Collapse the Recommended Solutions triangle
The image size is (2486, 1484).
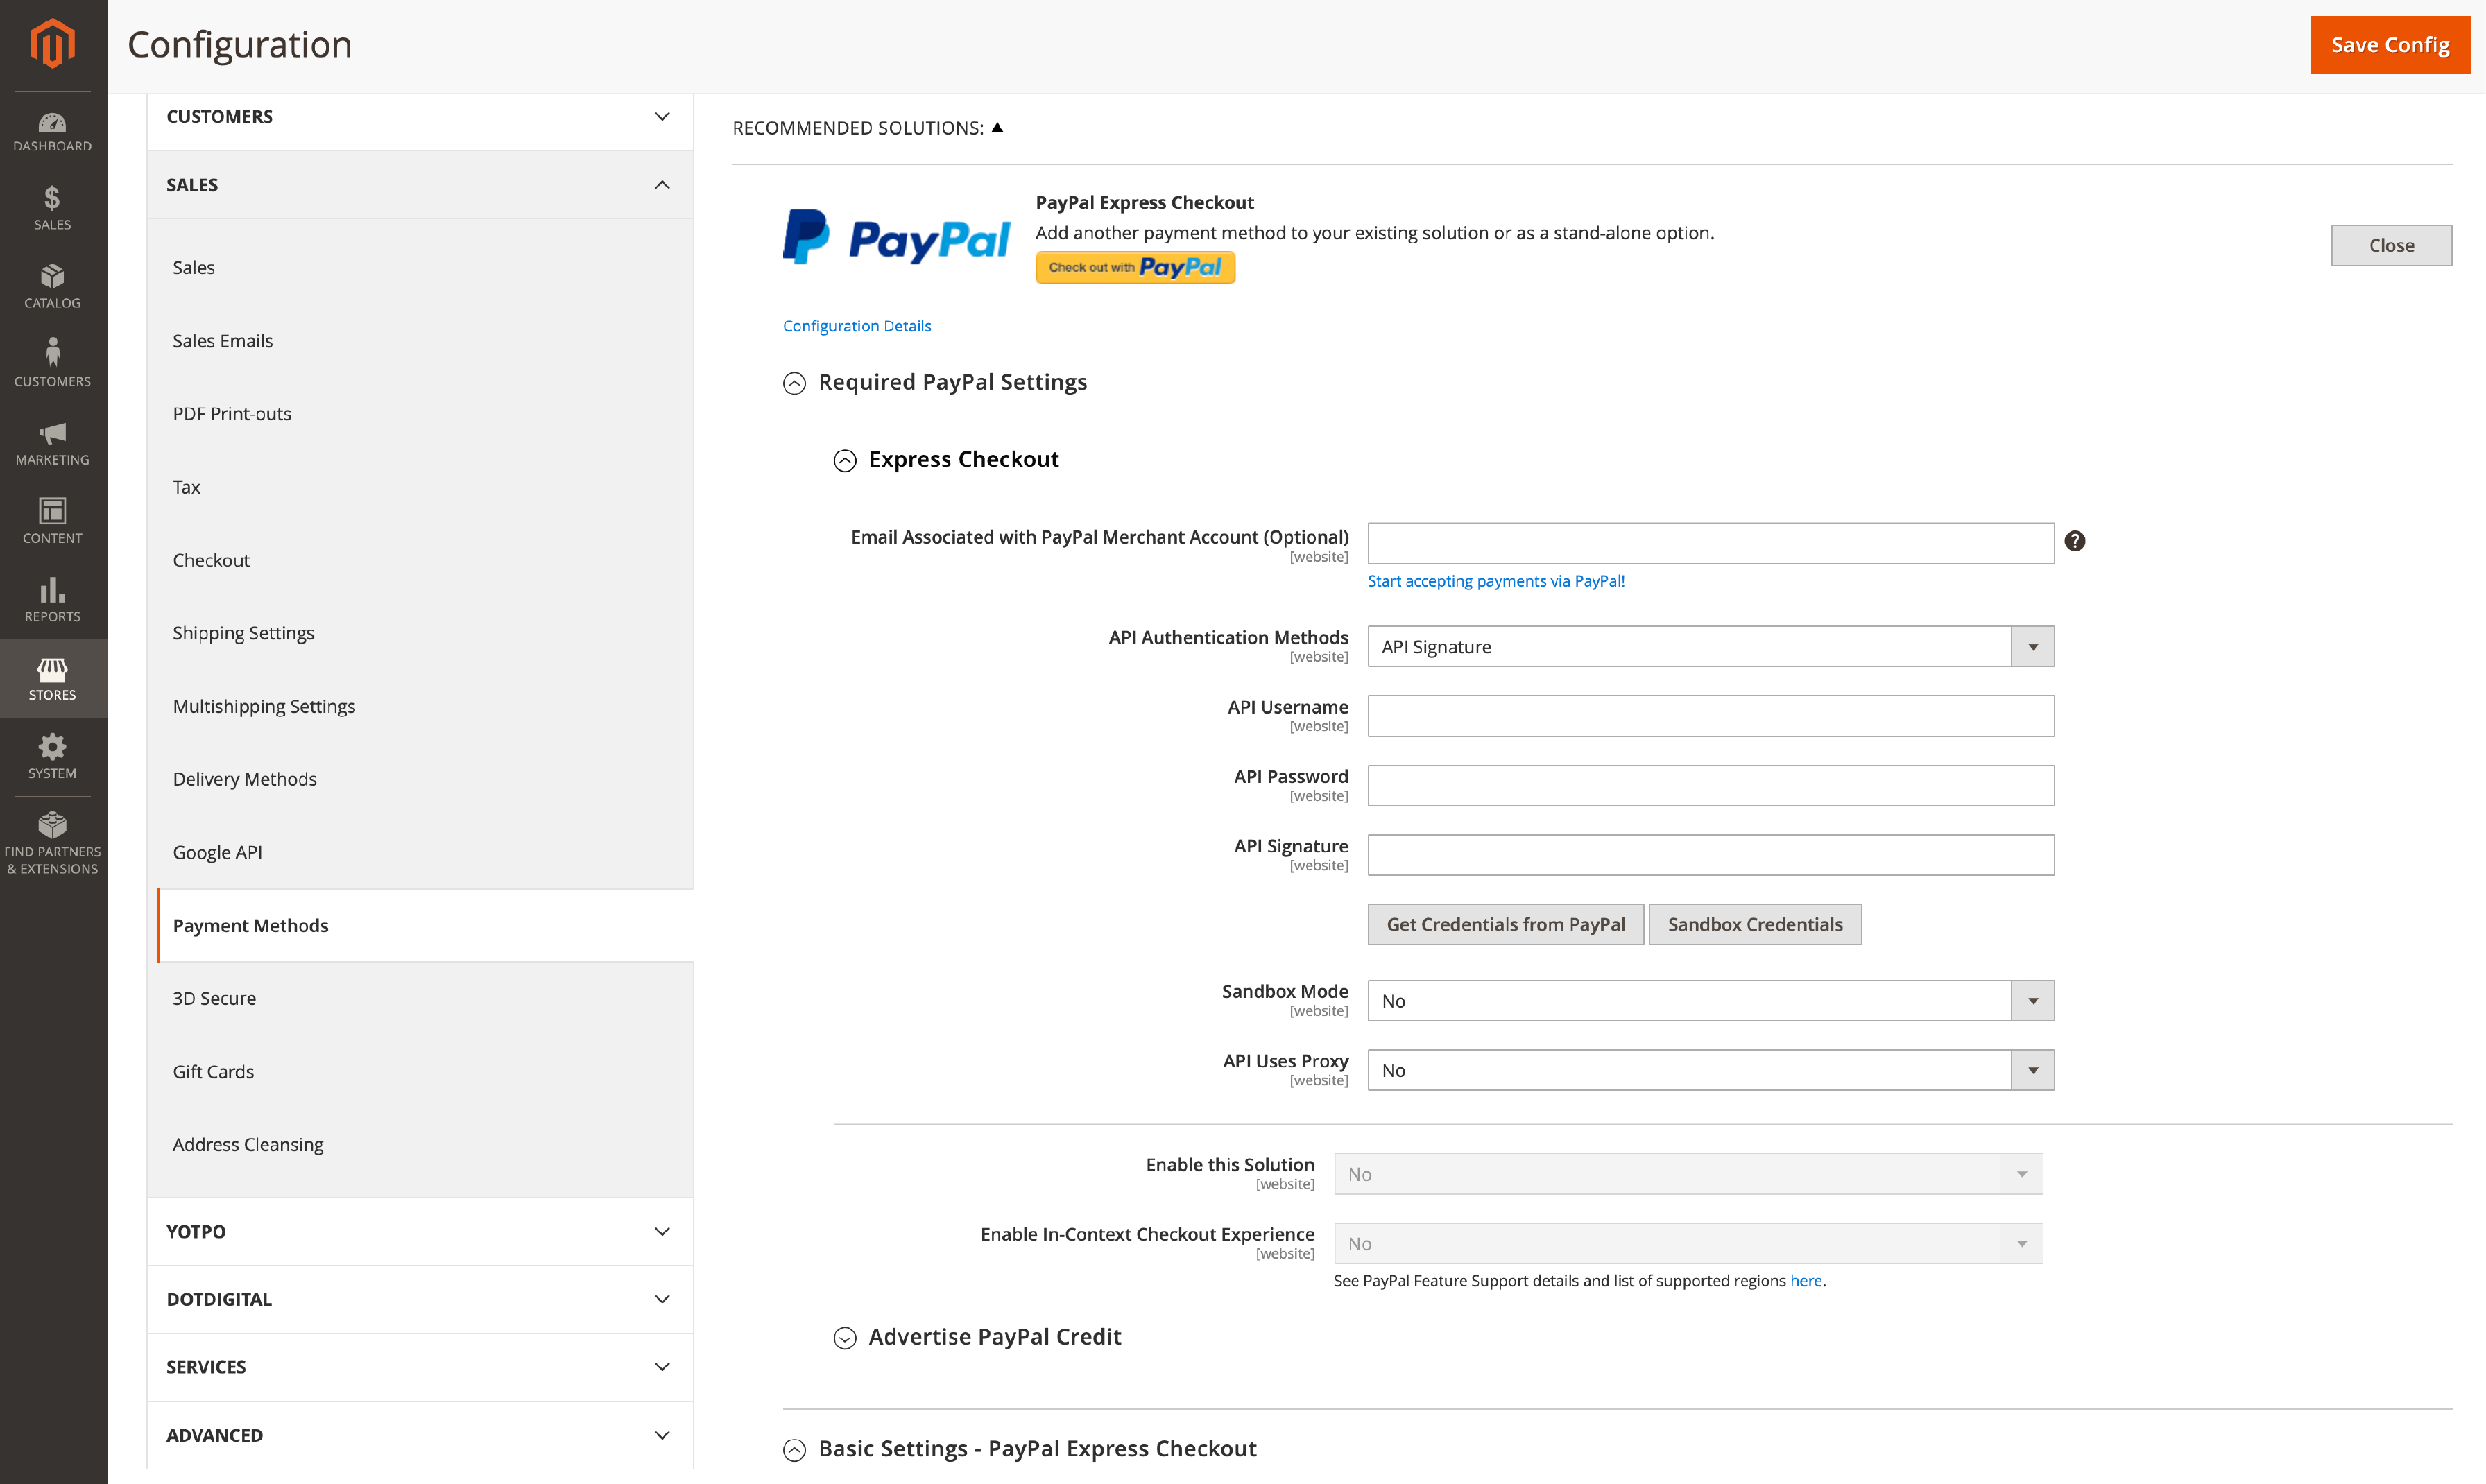coord(997,127)
